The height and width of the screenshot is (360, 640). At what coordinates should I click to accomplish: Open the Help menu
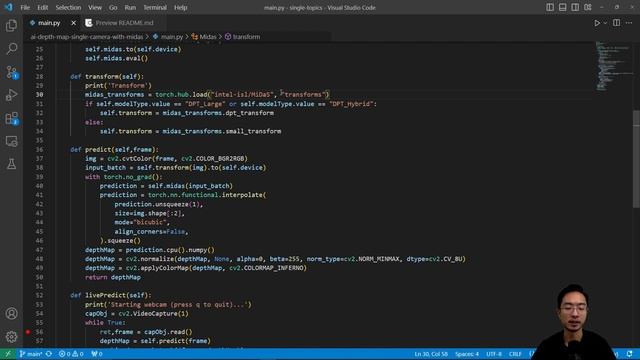click(180, 7)
